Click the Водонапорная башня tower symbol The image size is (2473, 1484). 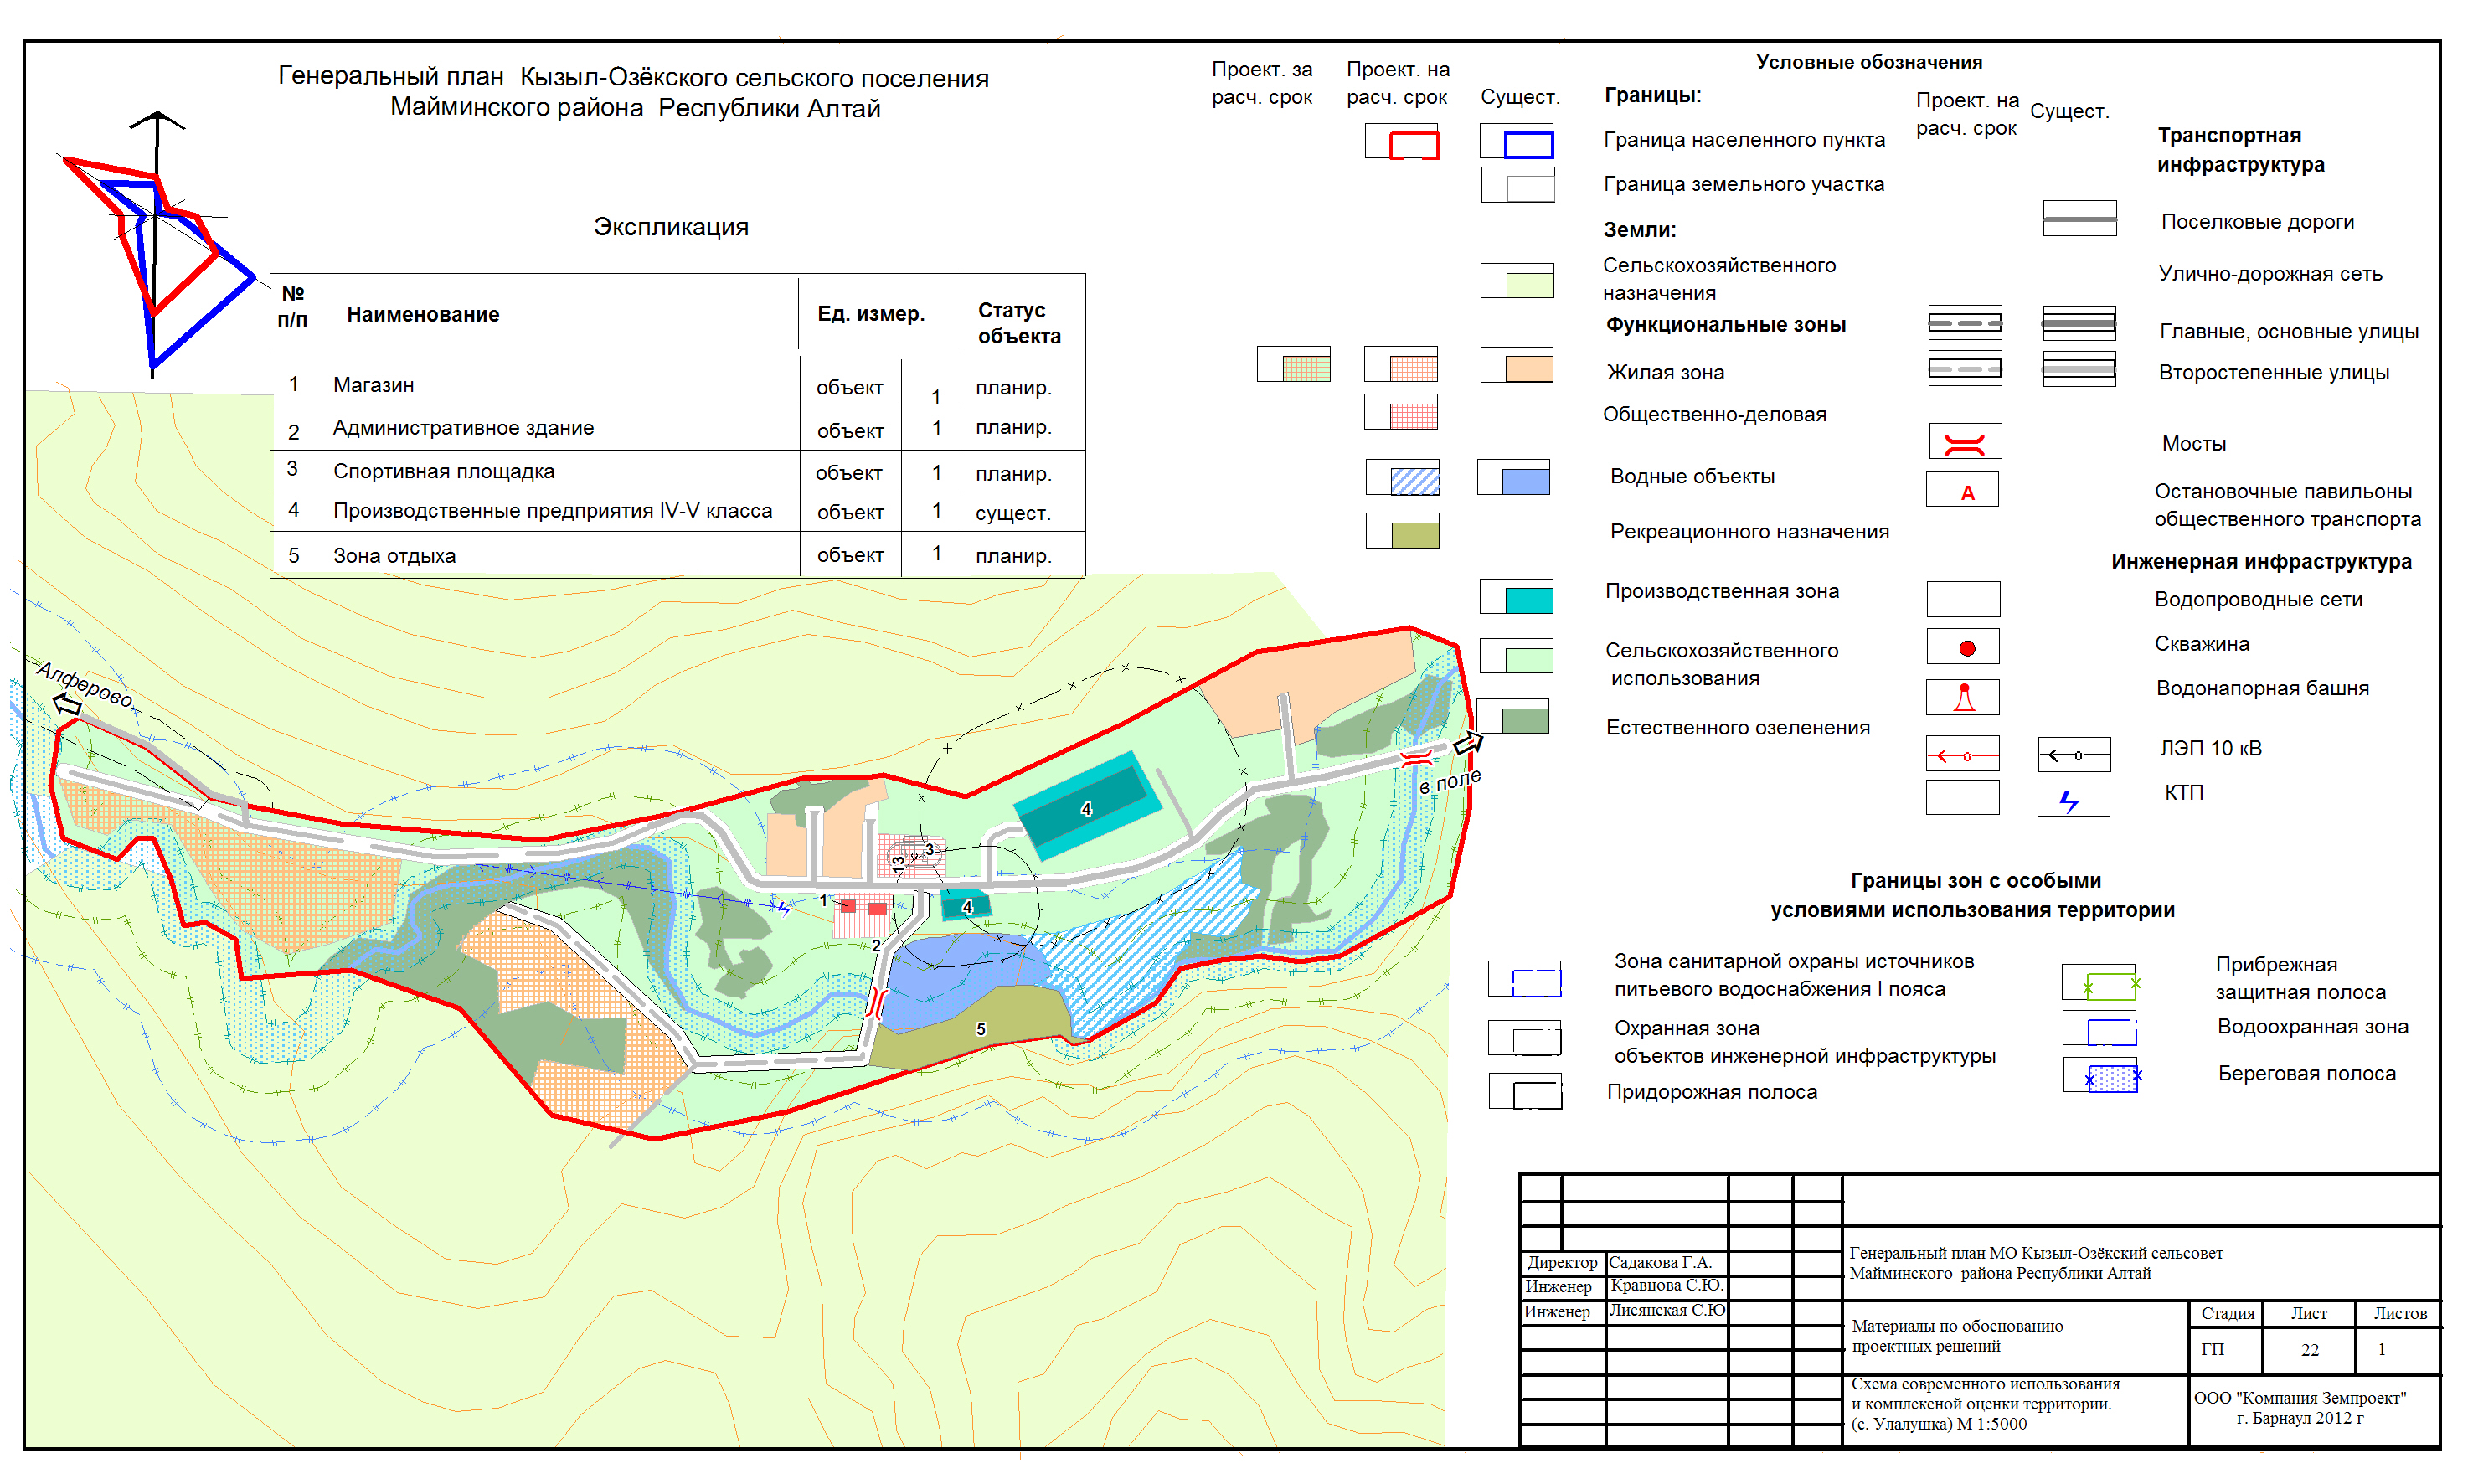(x=1963, y=697)
